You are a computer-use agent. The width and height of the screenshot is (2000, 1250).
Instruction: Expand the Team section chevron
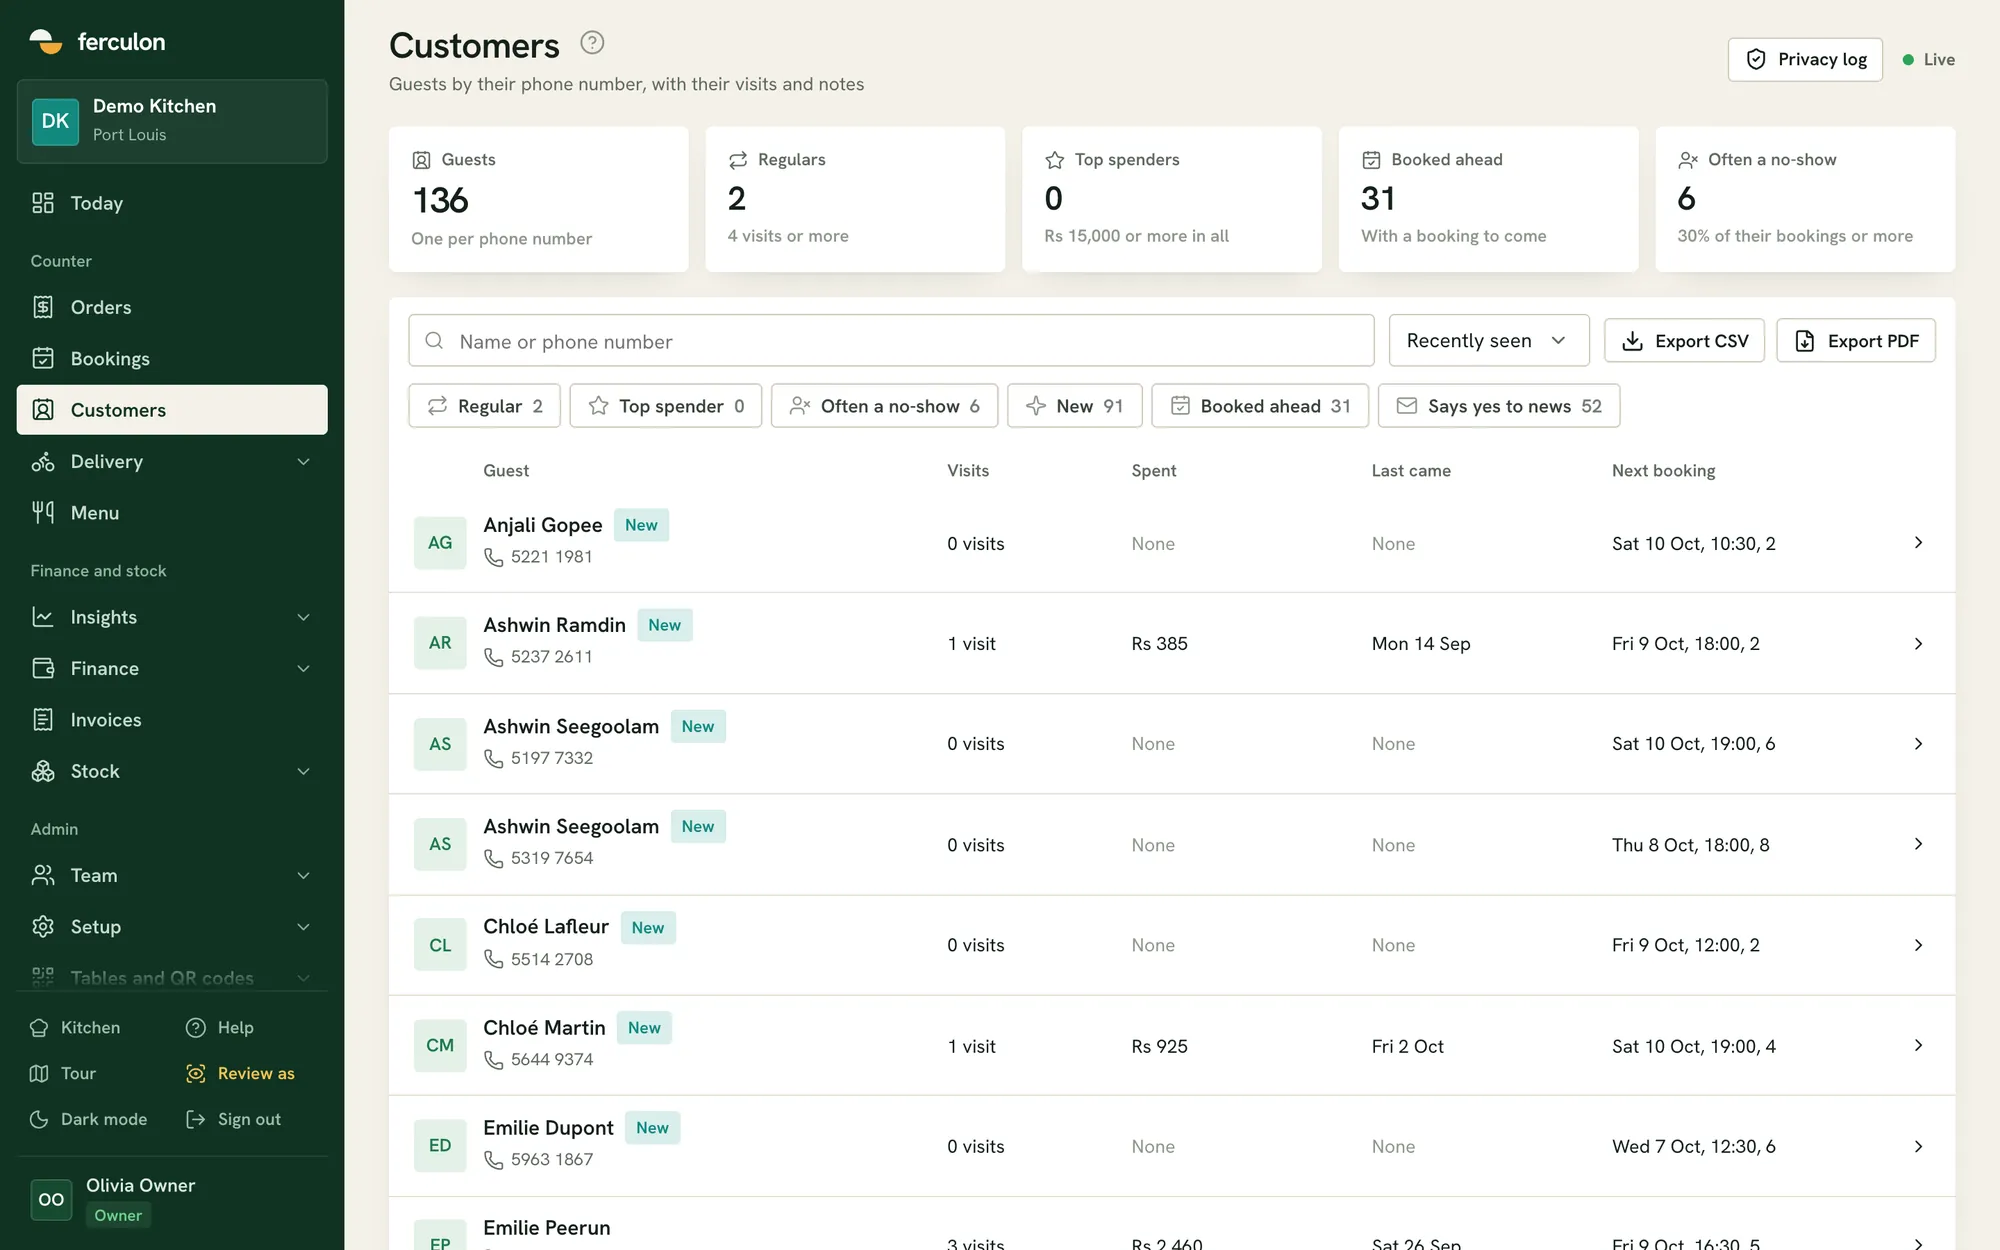pos(304,875)
